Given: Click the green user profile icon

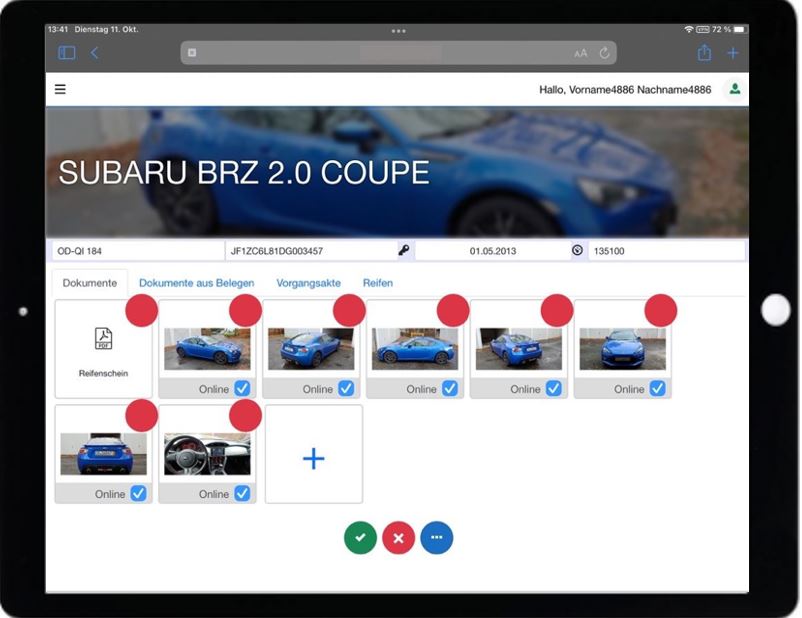Looking at the screenshot, I should coord(735,89).
